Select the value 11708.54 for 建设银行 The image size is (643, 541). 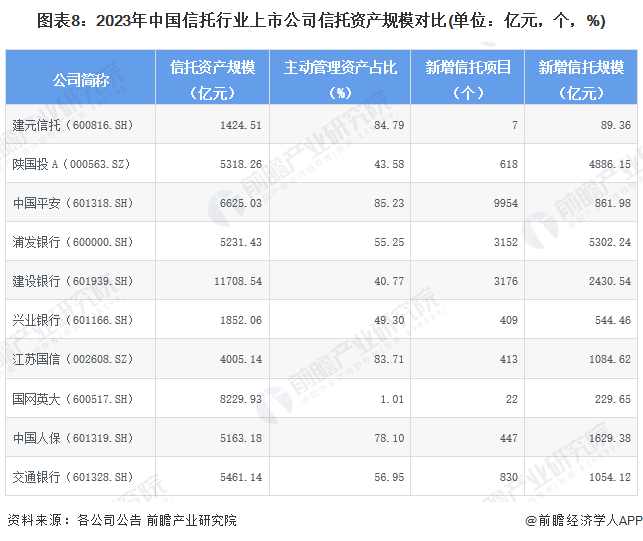click(x=238, y=281)
